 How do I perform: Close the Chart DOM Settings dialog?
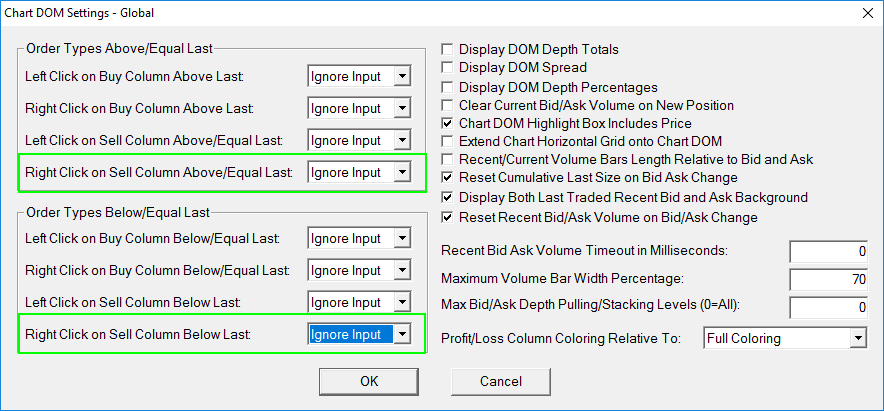tap(865, 13)
